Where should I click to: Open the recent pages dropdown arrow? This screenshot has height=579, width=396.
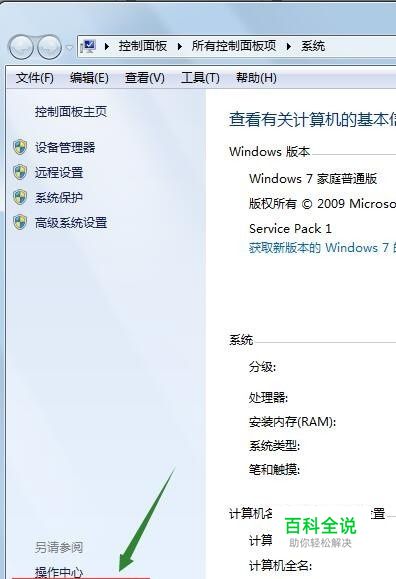coord(69,47)
